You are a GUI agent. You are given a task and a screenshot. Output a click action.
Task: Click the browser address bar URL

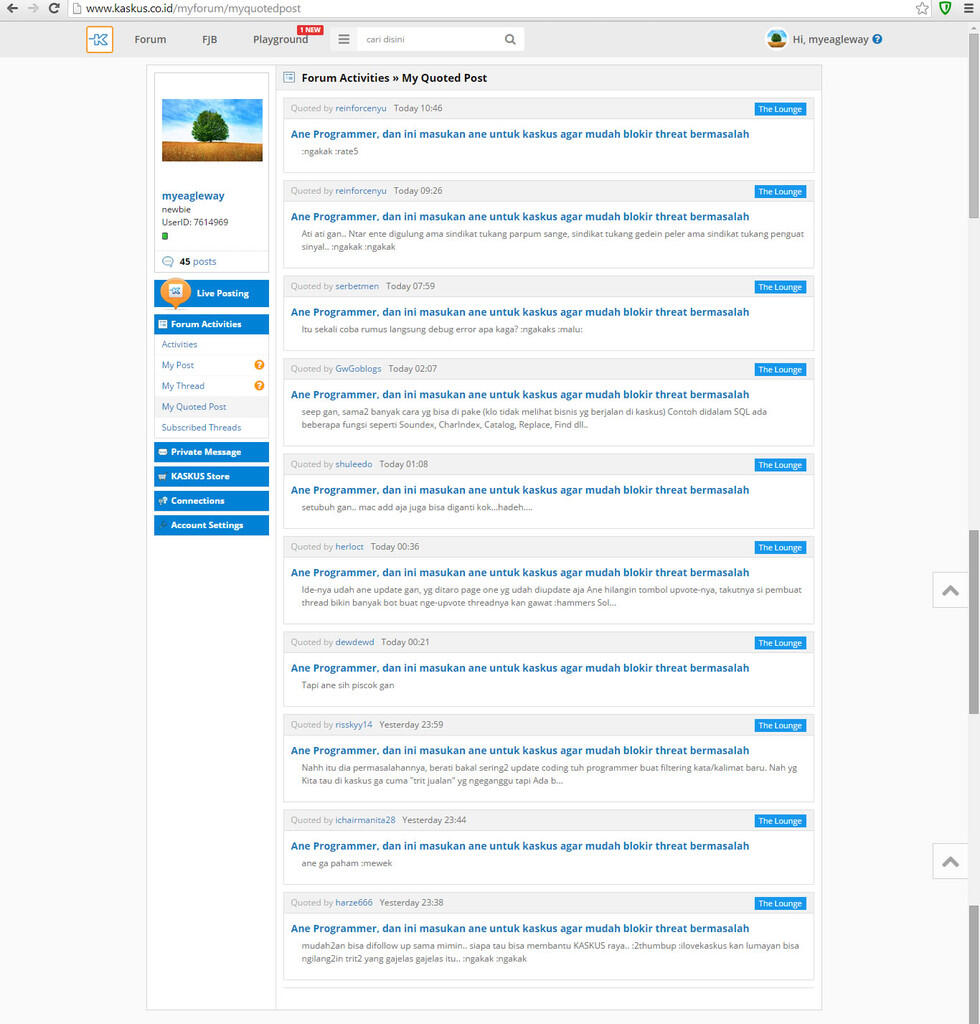pos(193,8)
